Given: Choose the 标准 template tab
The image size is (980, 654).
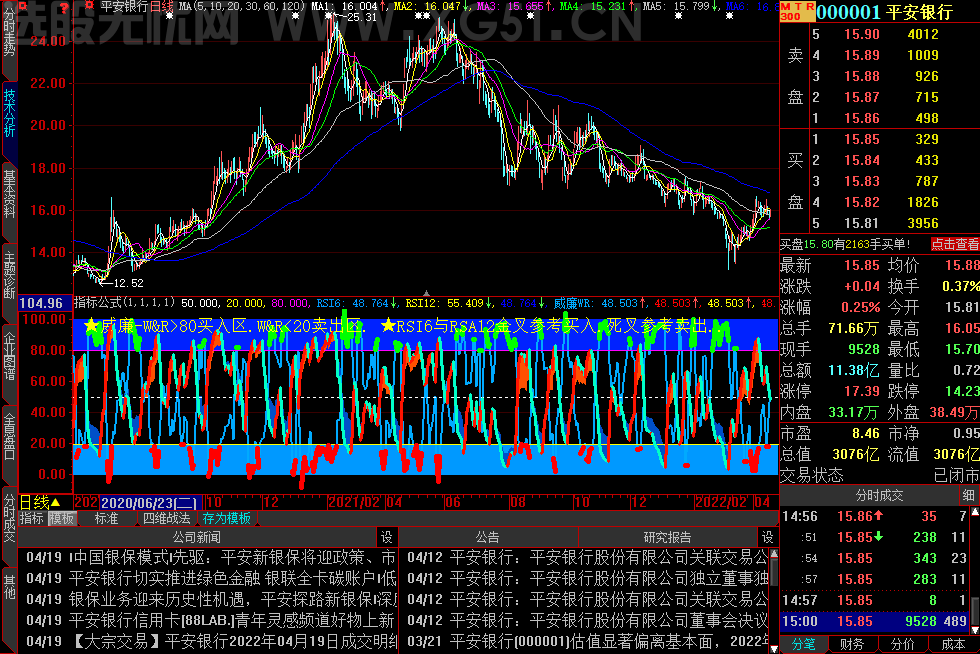Looking at the screenshot, I should [106, 518].
